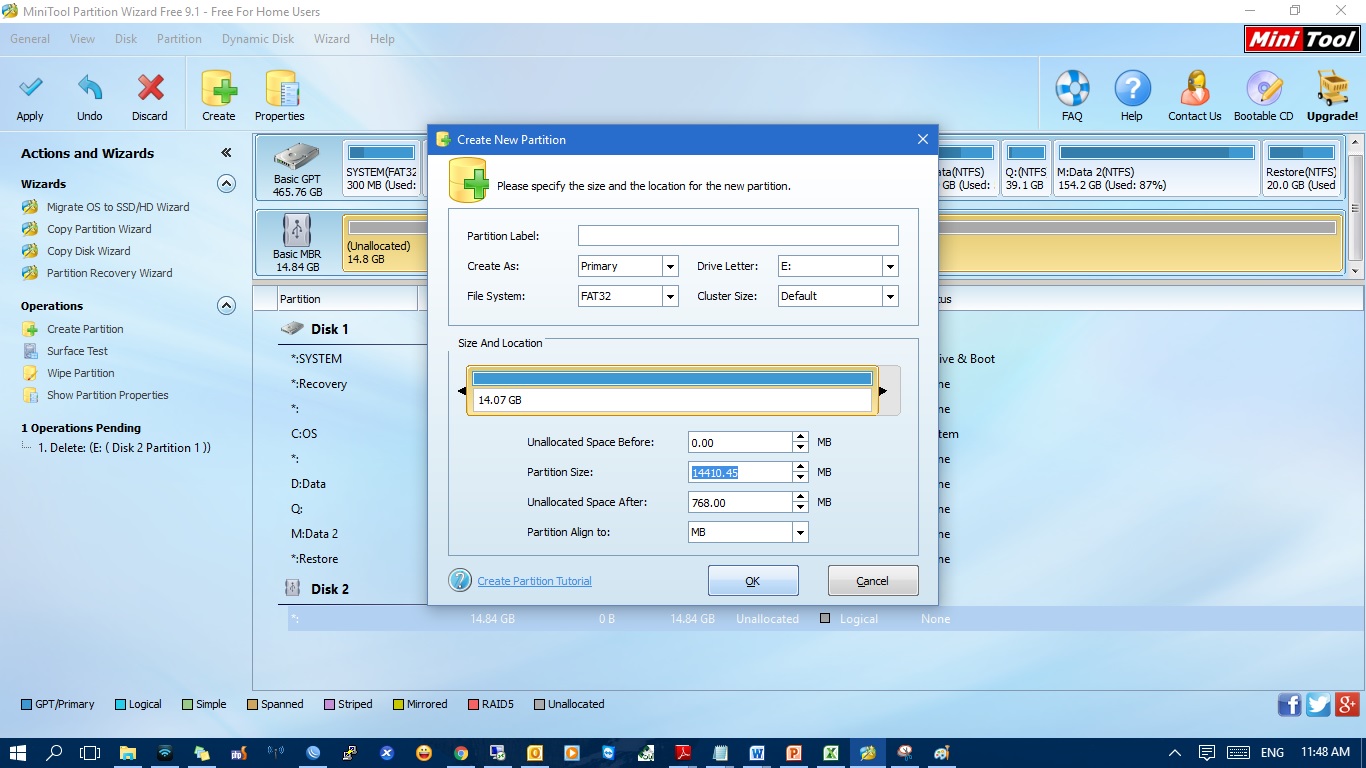
Task: Open Windows Start menu
Action: 18,752
